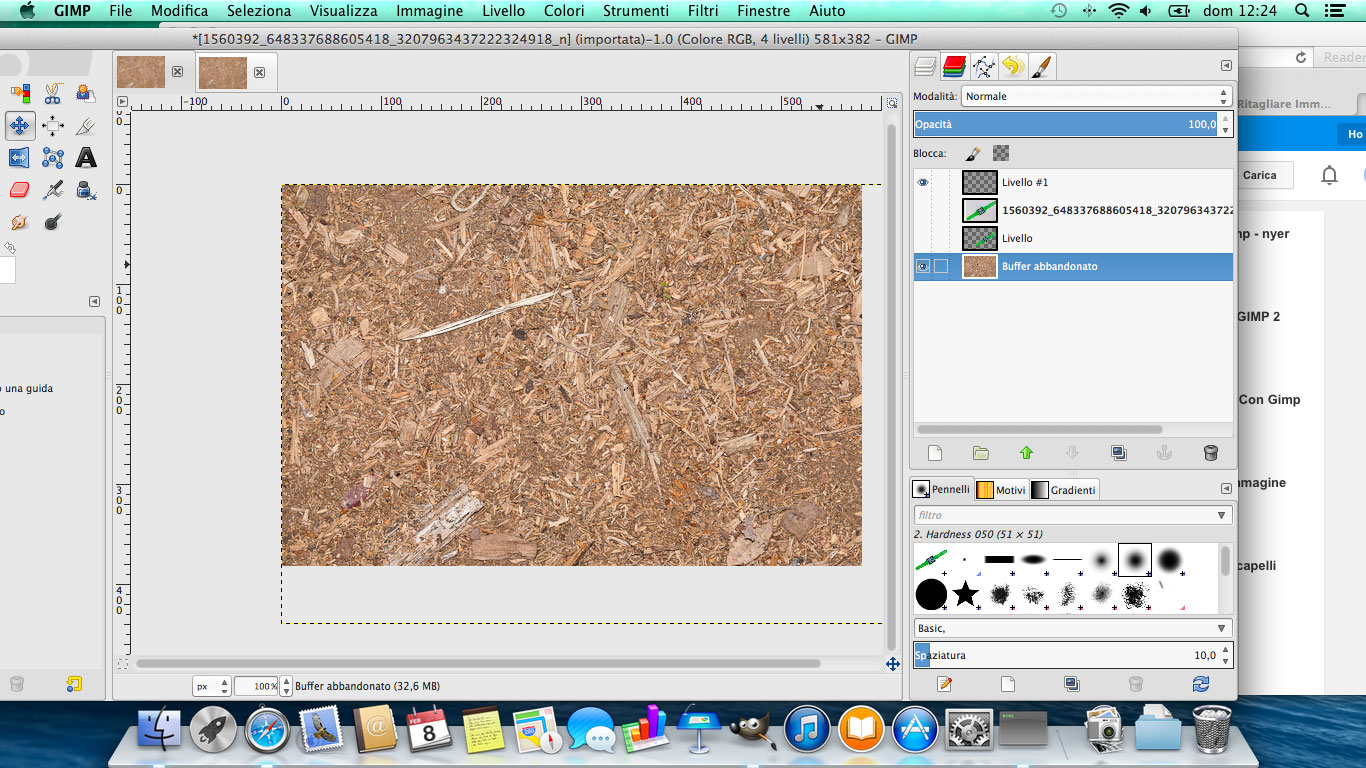Switch to the Channels tab

click(955, 67)
